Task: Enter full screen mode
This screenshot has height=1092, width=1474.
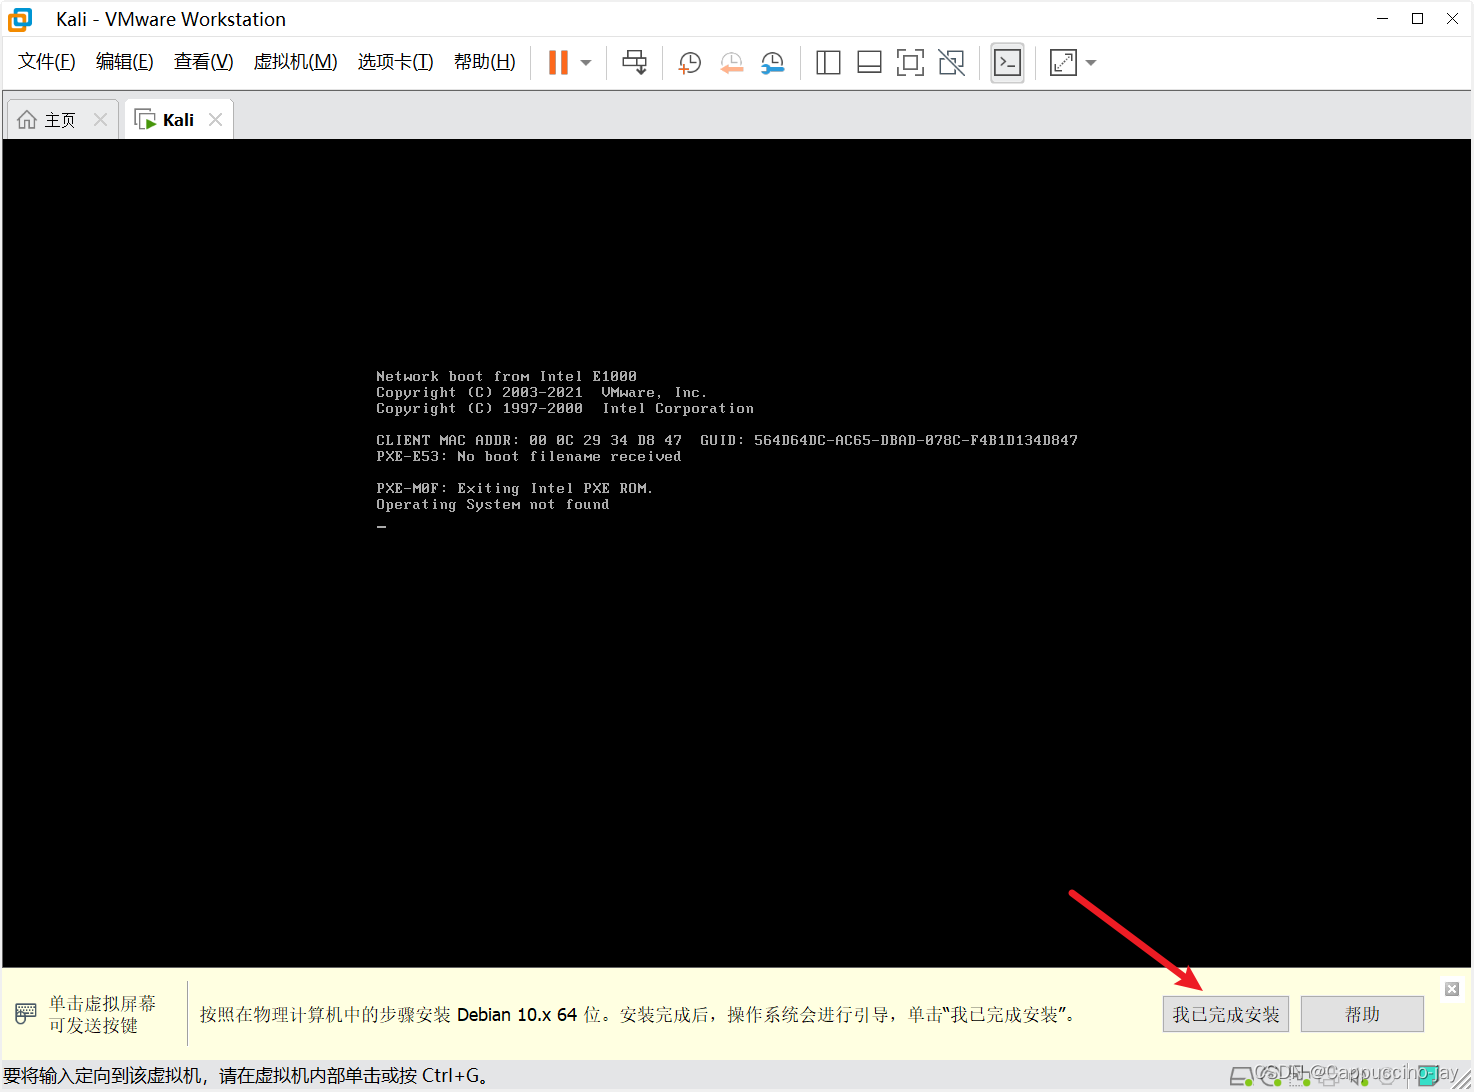Action: pos(910,63)
